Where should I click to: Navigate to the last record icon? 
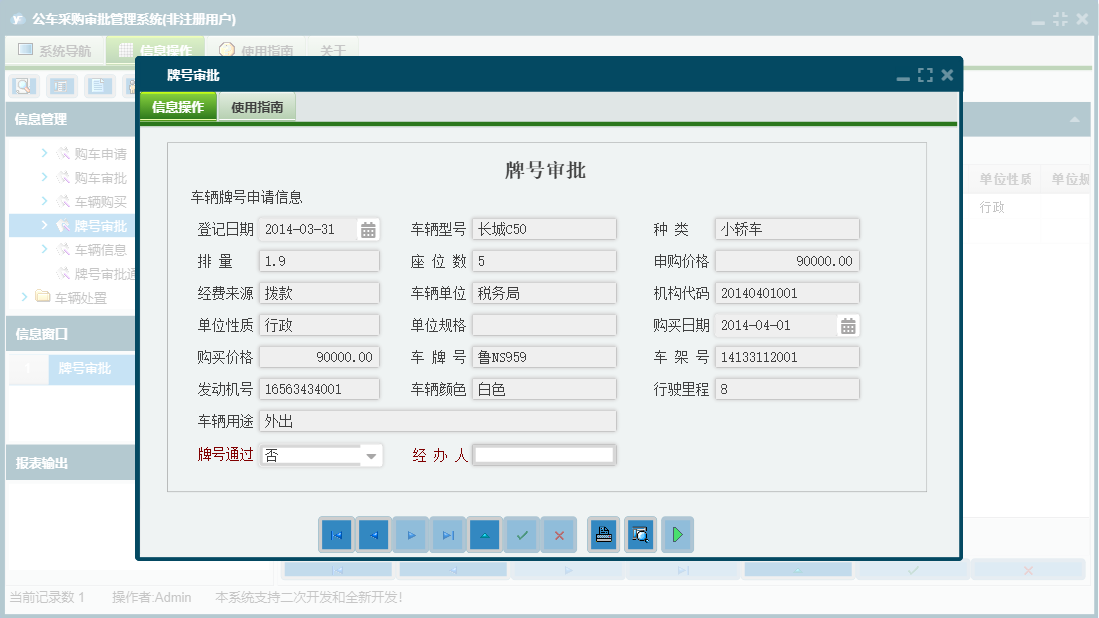[x=448, y=534]
